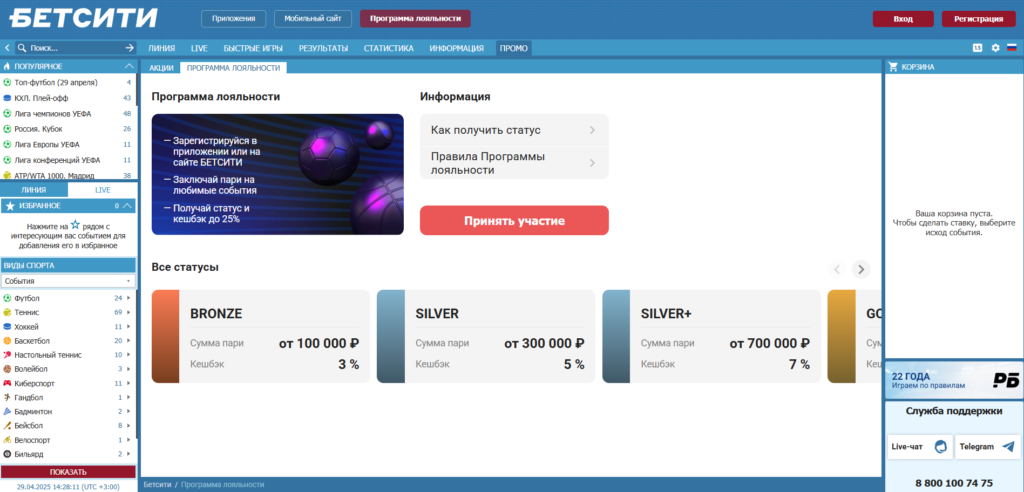Open the СТАТИСТИКА menu item
The width and height of the screenshot is (1024, 492).
click(389, 48)
